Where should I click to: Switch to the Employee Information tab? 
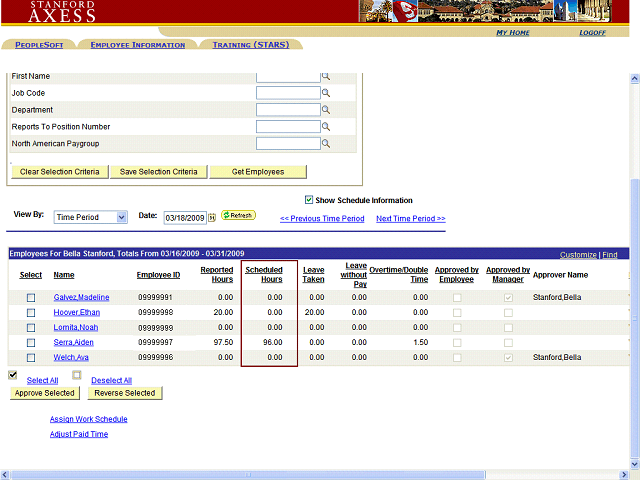(137, 45)
